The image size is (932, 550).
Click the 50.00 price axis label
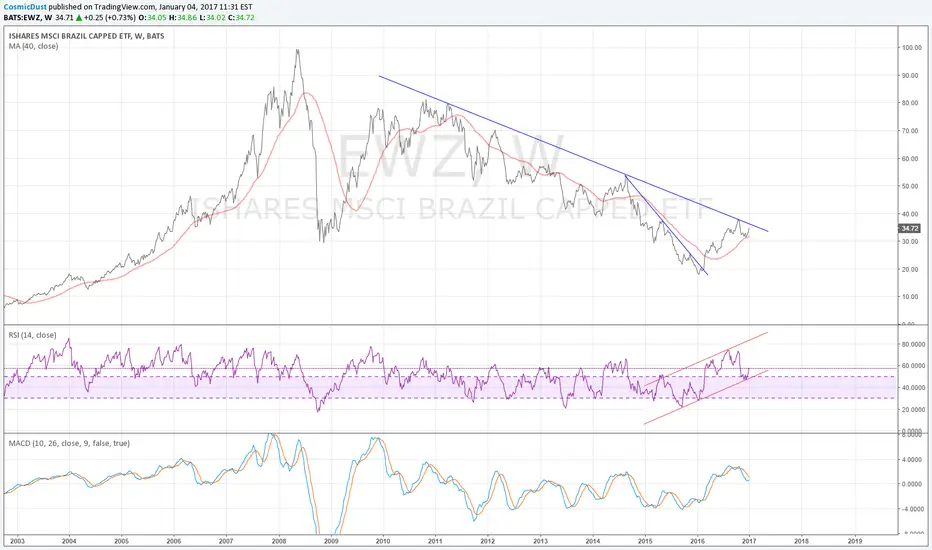pyautogui.click(x=912, y=186)
